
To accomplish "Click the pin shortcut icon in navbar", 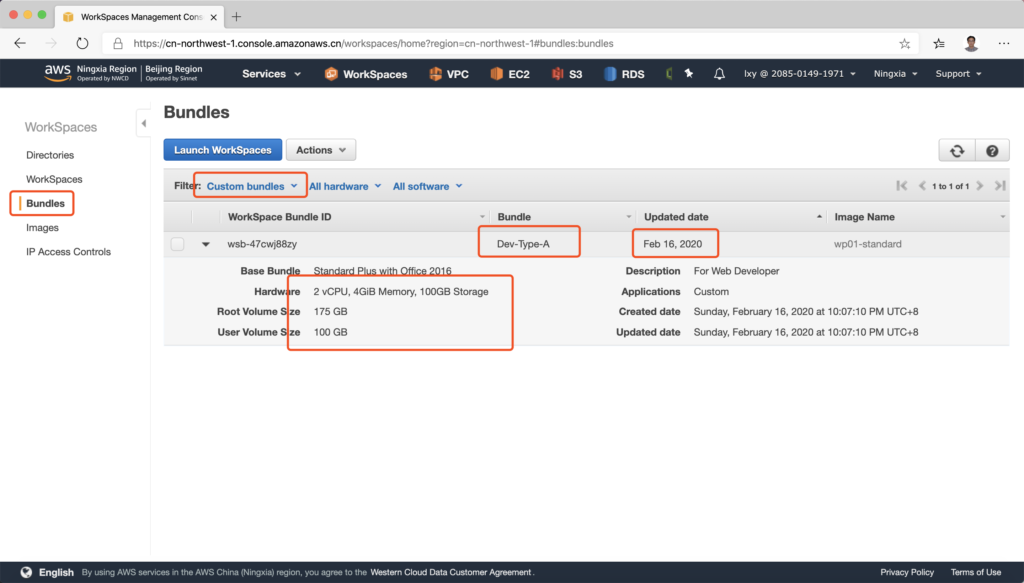I will pyautogui.click(x=688, y=74).
